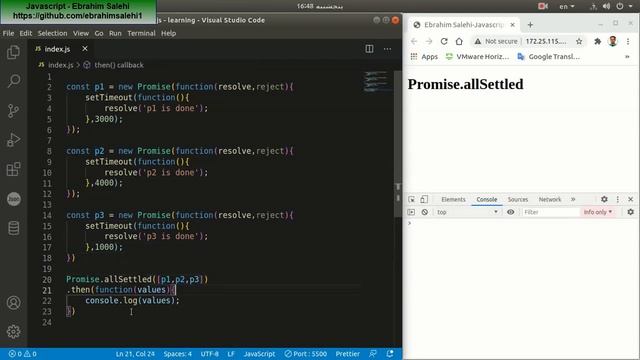Click the Chrome address bar URL
Viewport: 640px width, 360px height.
[546, 41]
